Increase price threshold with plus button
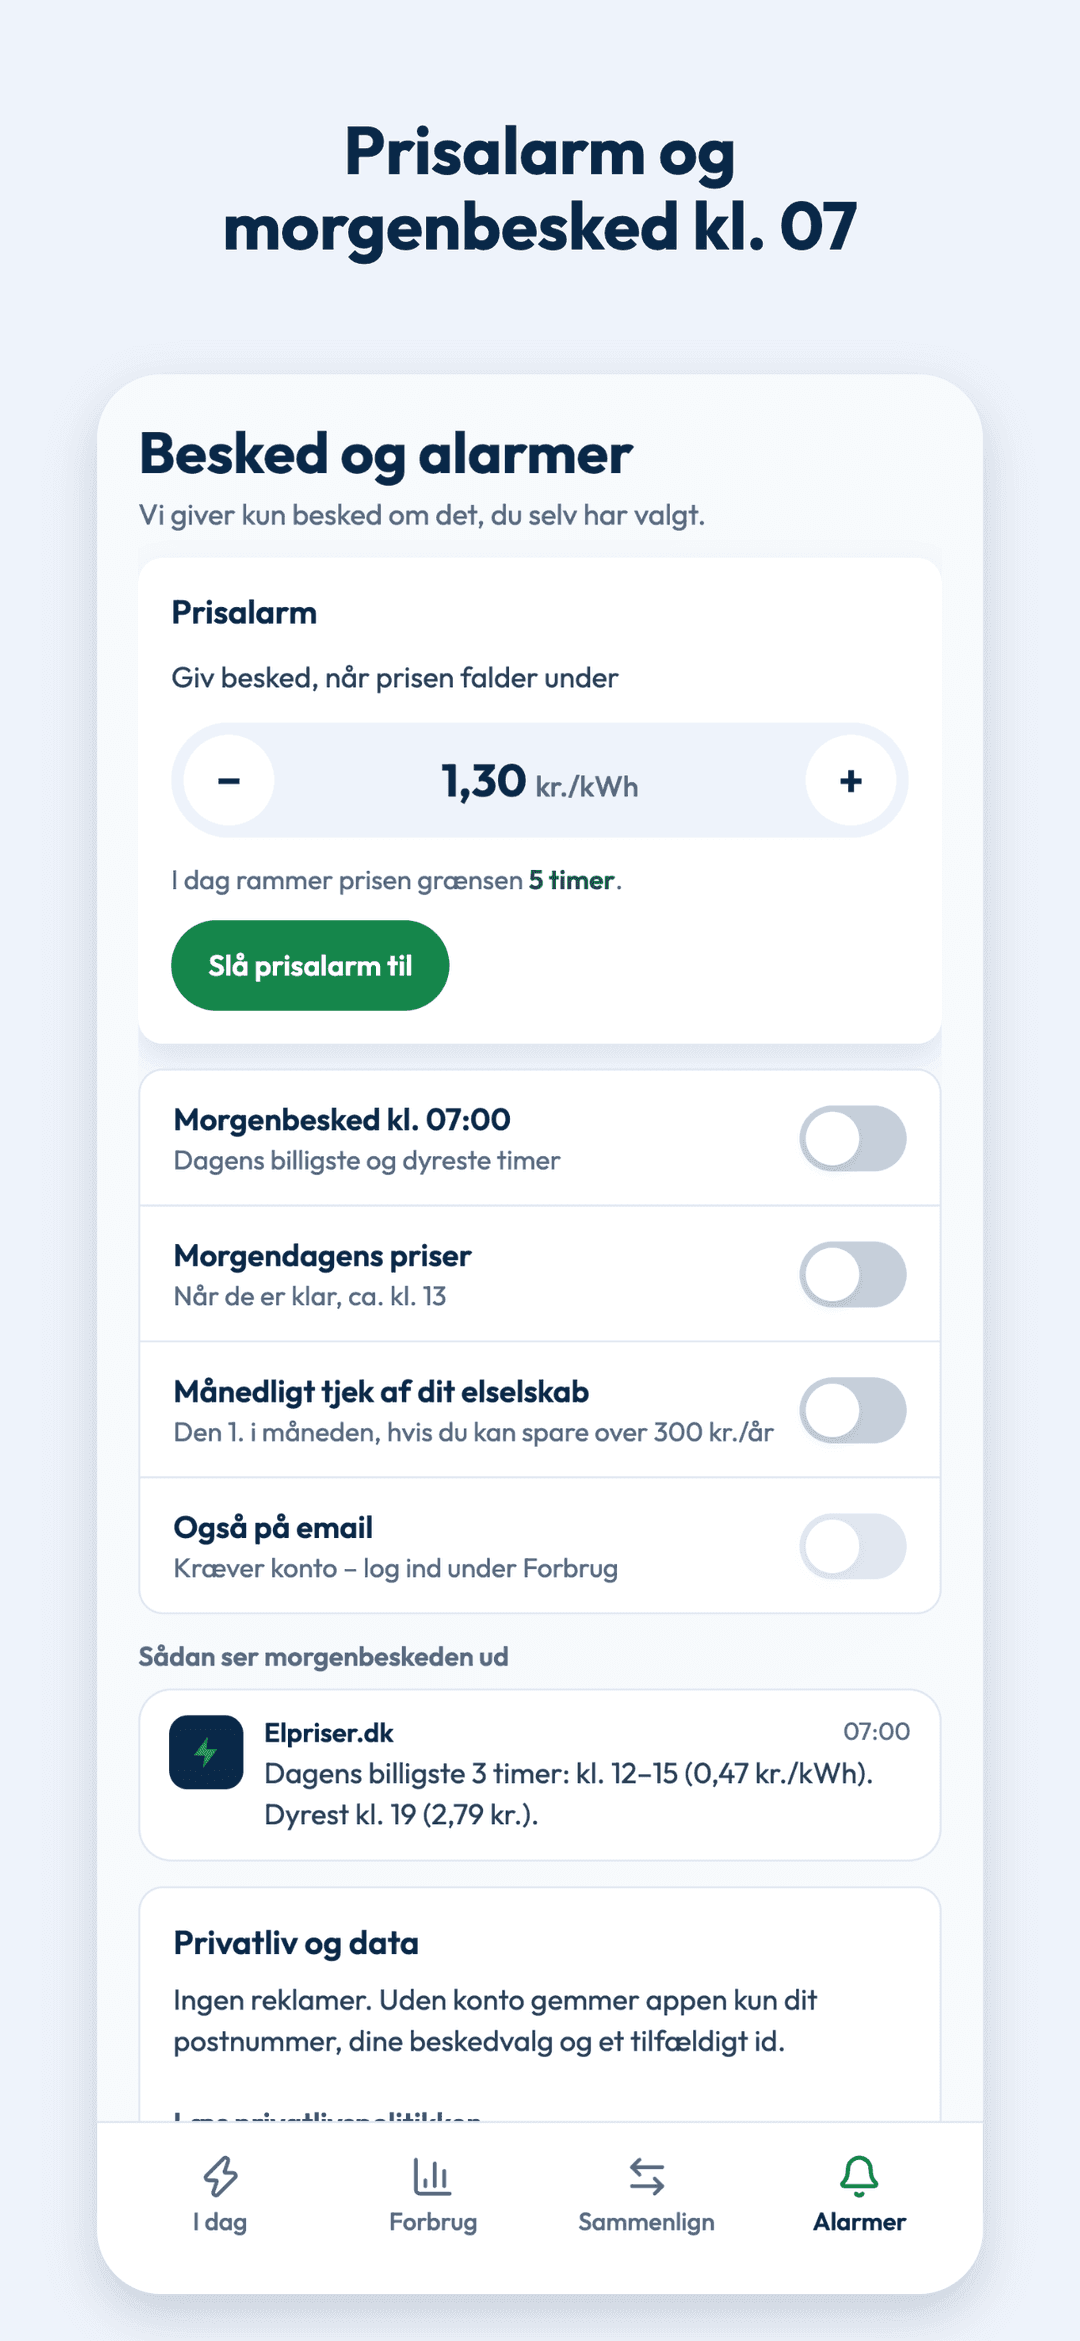 [851, 780]
